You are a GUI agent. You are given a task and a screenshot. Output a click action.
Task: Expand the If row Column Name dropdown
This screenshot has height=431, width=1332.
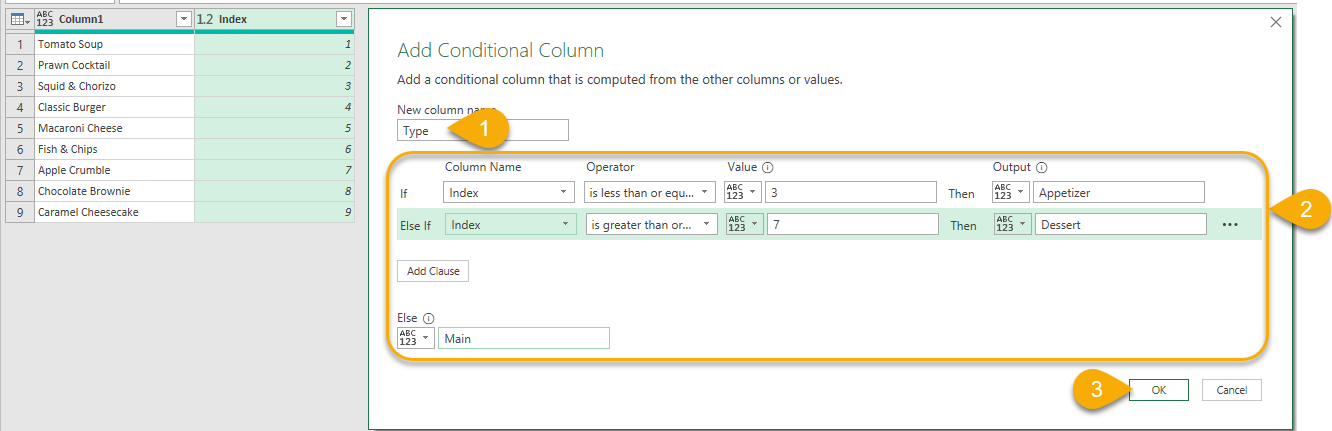click(509, 192)
